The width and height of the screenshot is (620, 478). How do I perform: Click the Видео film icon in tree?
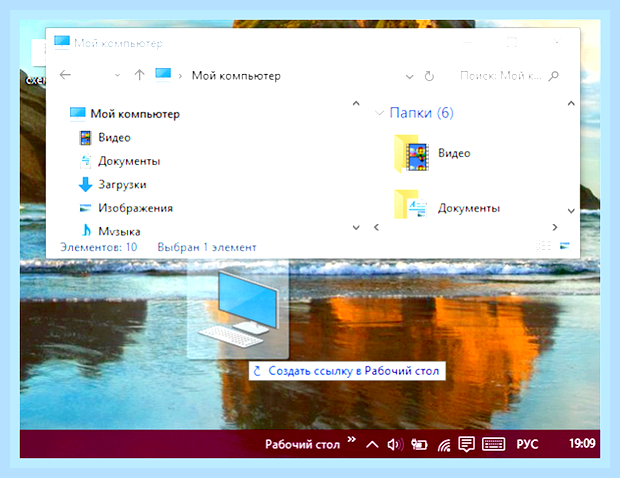pyautogui.click(x=85, y=138)
